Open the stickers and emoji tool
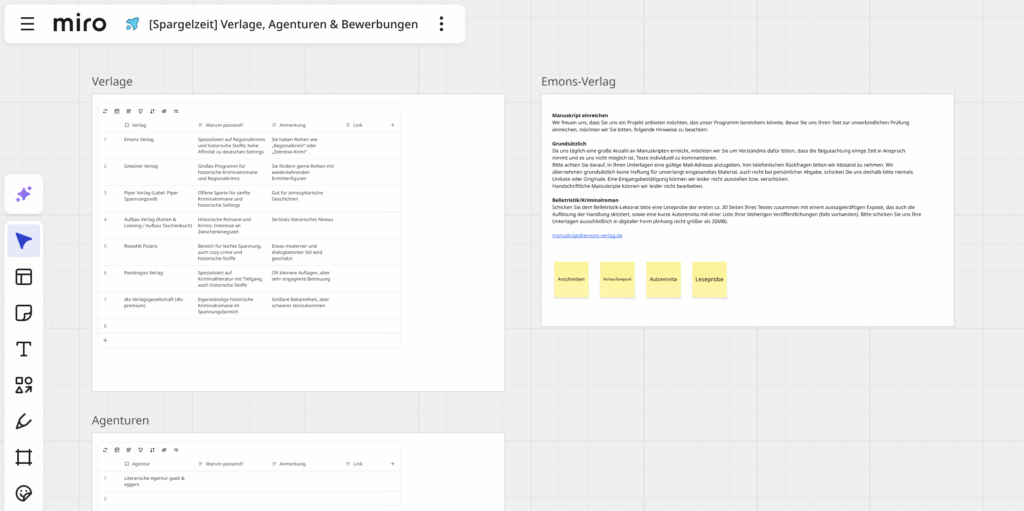The width and height of the screenshot is (1024, 511). click(24, 493)
